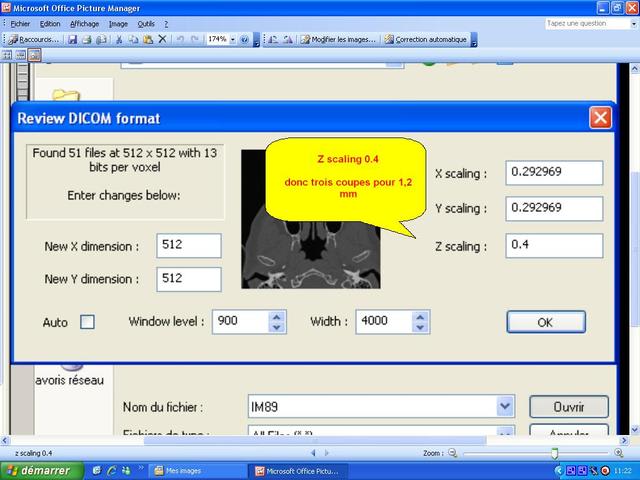Switch to Single Picture view
Viewport: 640px width, 480px height.
coord(34,55)
